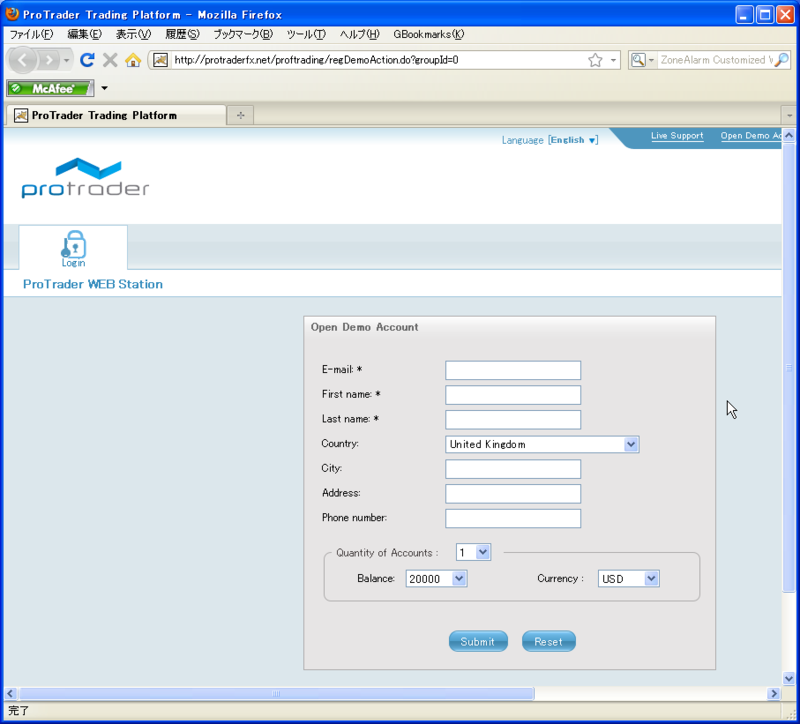800x724 pixels.
Task: Click the Stop loading X icon
Action: [110, 60]
